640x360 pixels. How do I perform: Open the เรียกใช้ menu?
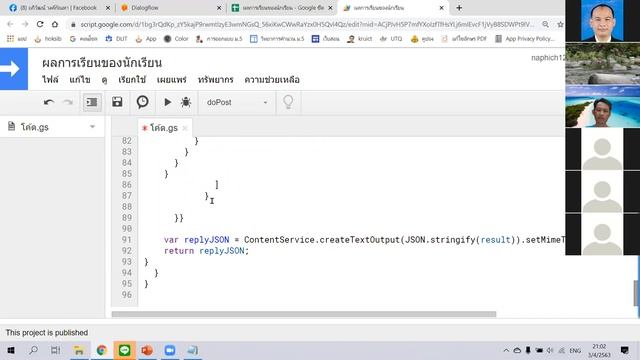tap(132, 80)
